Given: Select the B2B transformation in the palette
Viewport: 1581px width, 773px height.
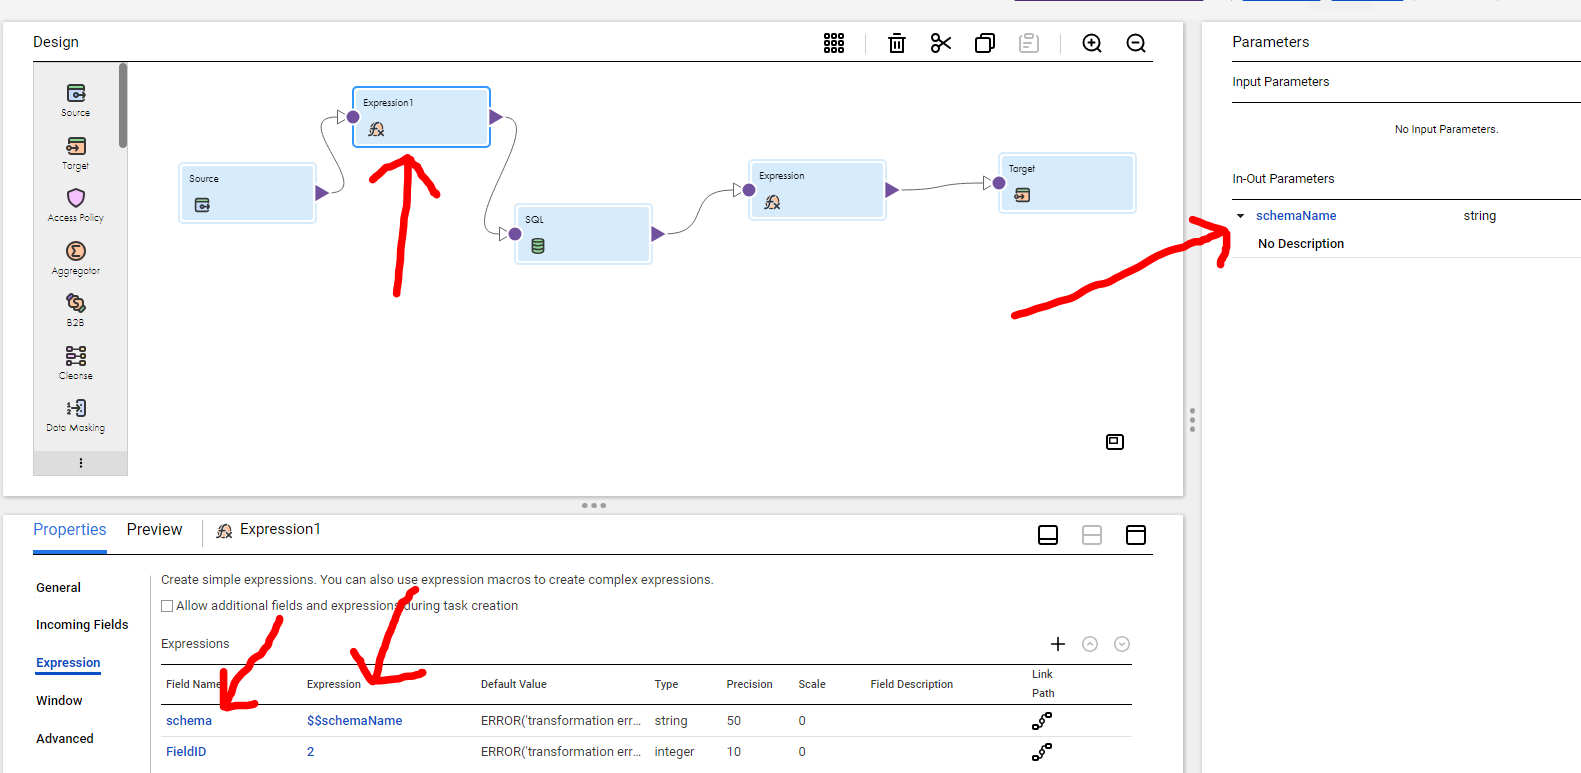Looking at the screenshot, I should click(x=76, y=310).
